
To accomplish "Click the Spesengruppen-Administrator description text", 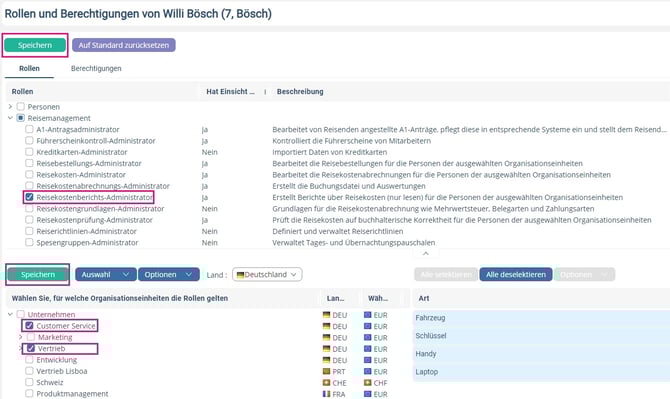I will coord(353,243).
